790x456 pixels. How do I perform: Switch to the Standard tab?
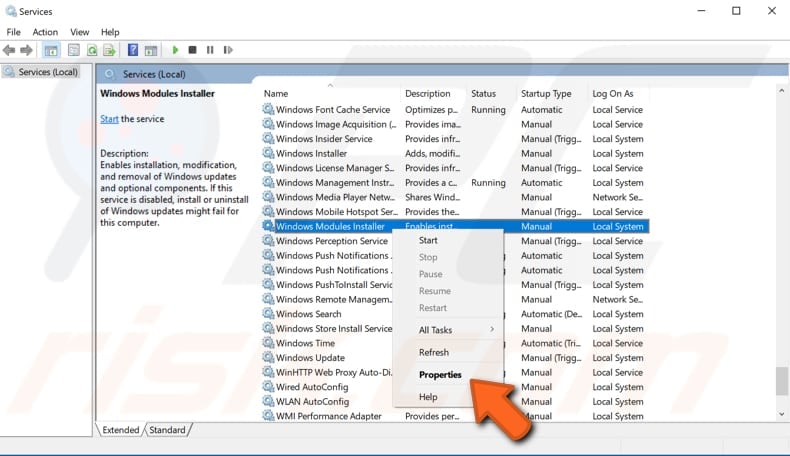(167, 430)
